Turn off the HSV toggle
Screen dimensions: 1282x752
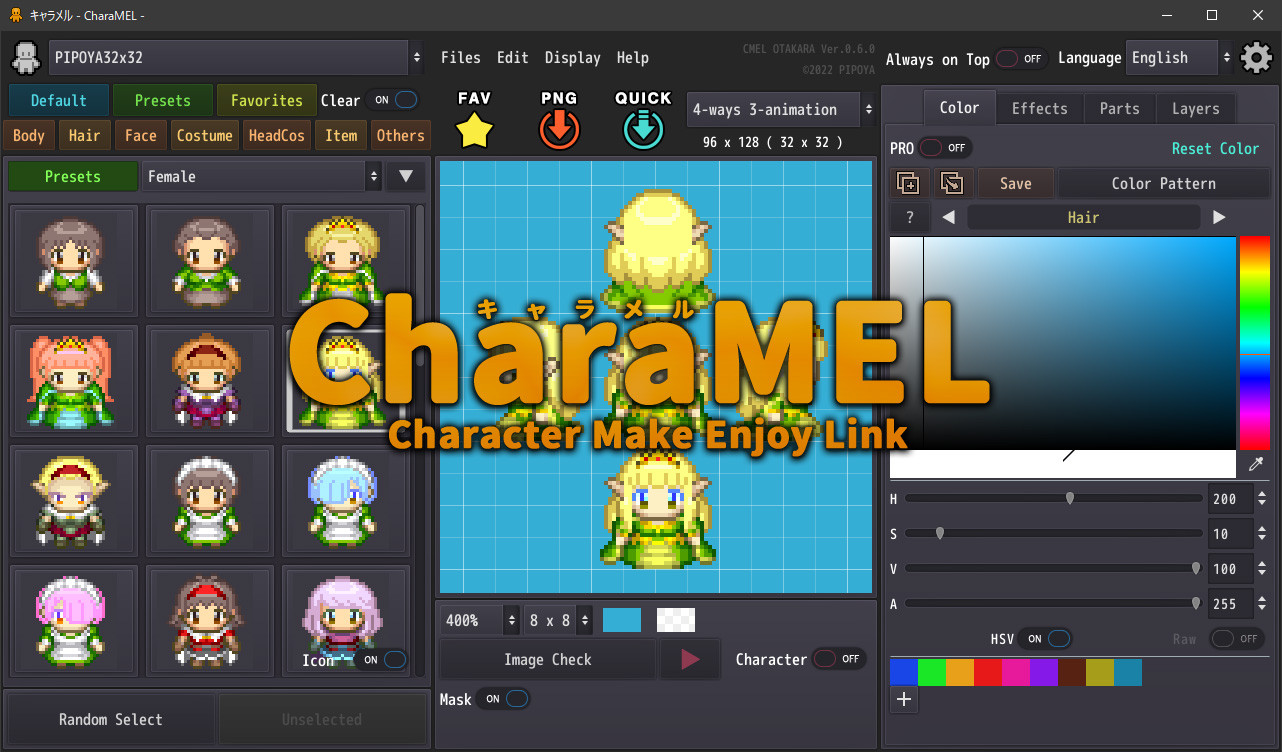point(1046,639)
